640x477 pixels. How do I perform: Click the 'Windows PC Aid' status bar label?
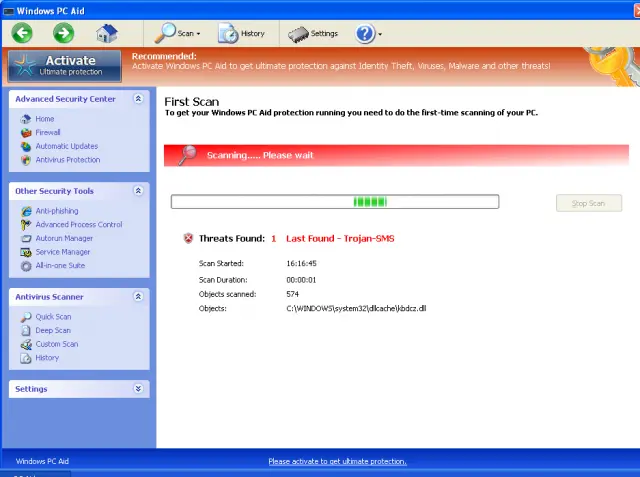click(42, 461)
